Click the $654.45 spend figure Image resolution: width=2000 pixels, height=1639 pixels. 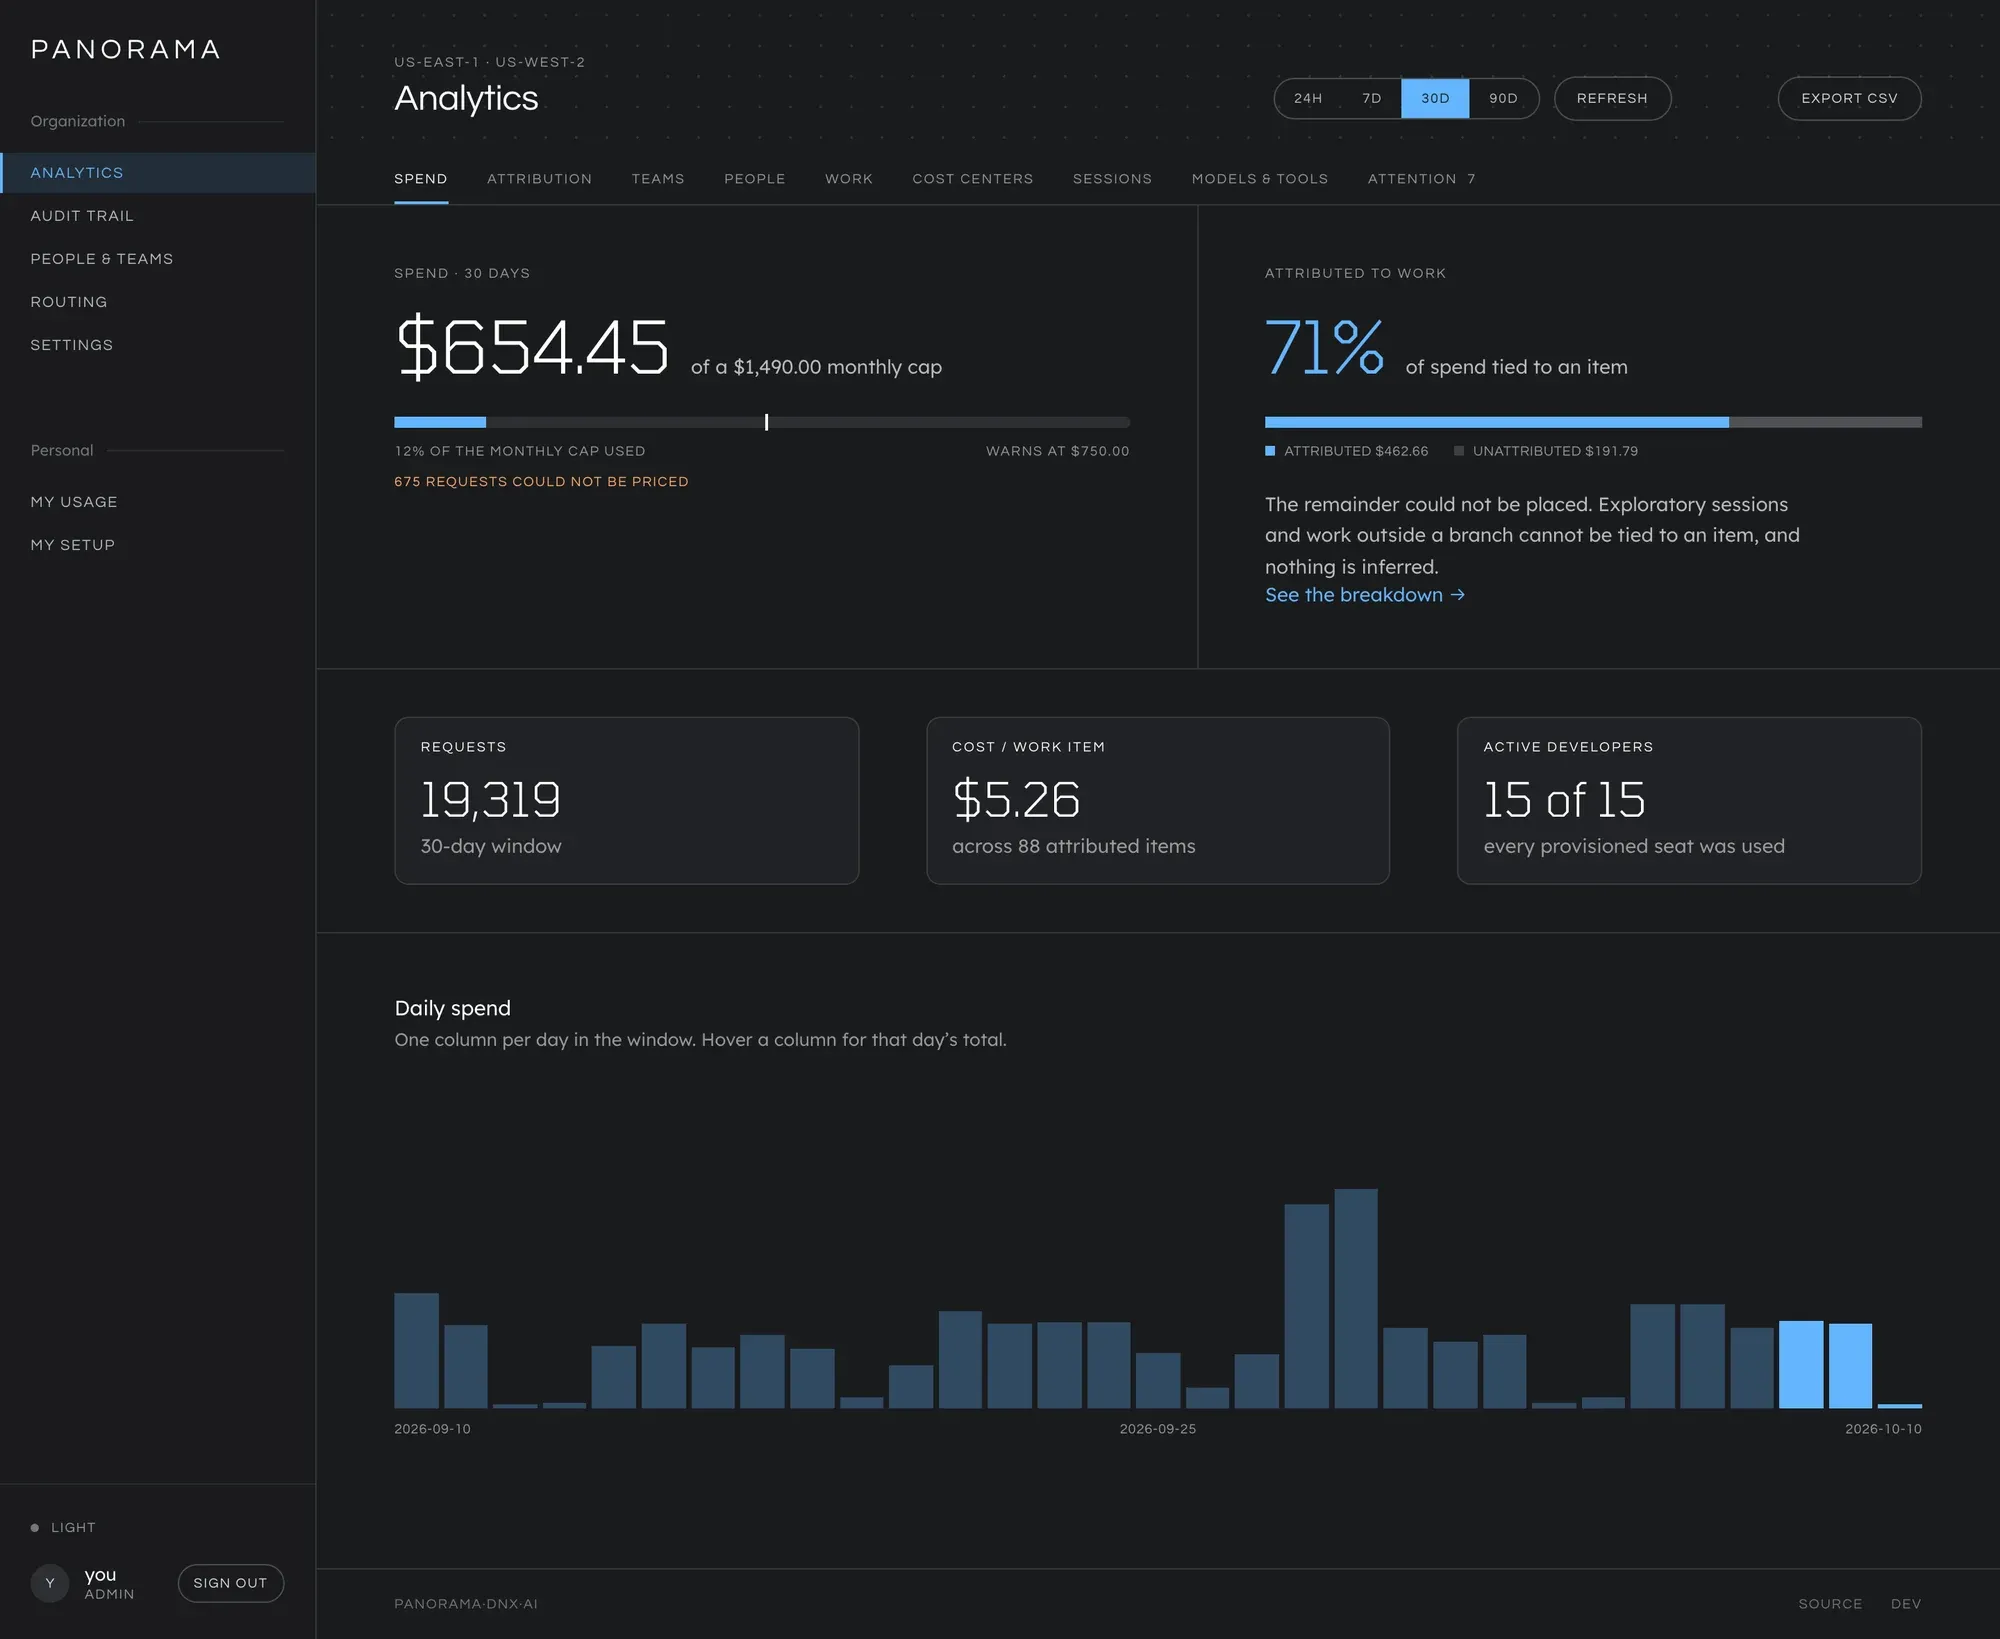click(532, 347)
